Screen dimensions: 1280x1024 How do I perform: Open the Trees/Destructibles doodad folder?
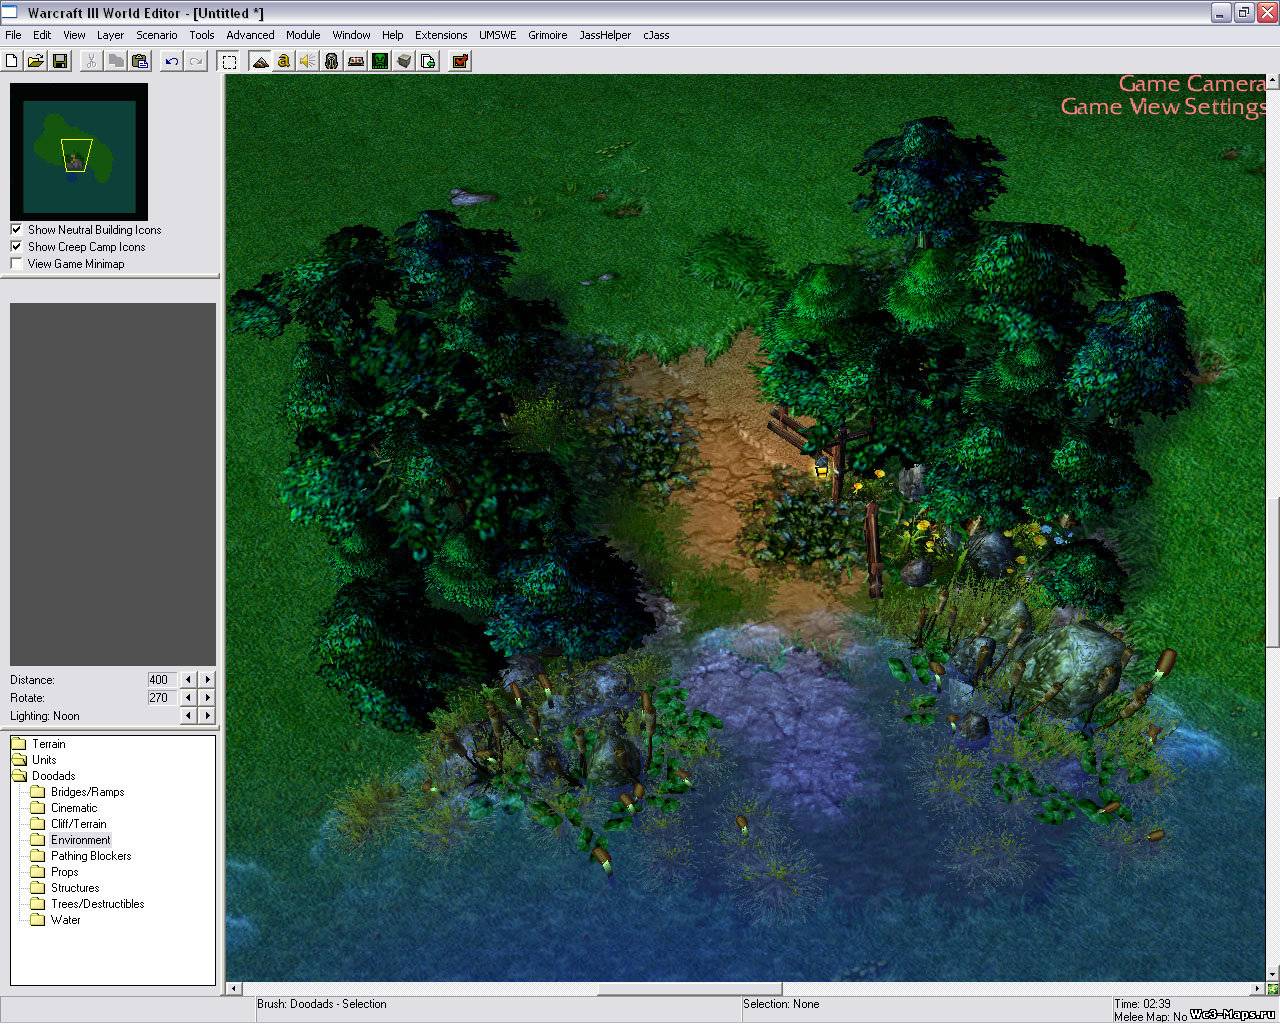[x=97, y=904]
